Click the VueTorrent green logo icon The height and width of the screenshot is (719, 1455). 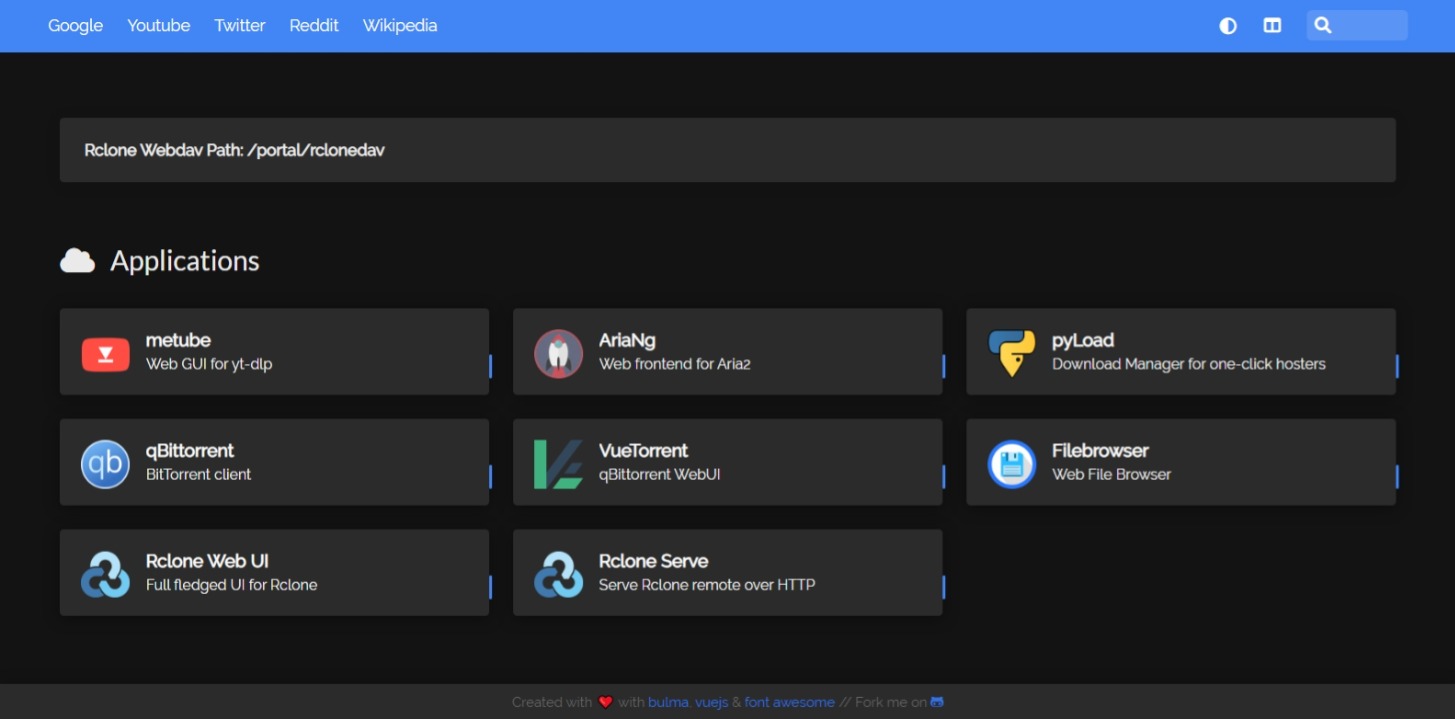pos(558,464)
